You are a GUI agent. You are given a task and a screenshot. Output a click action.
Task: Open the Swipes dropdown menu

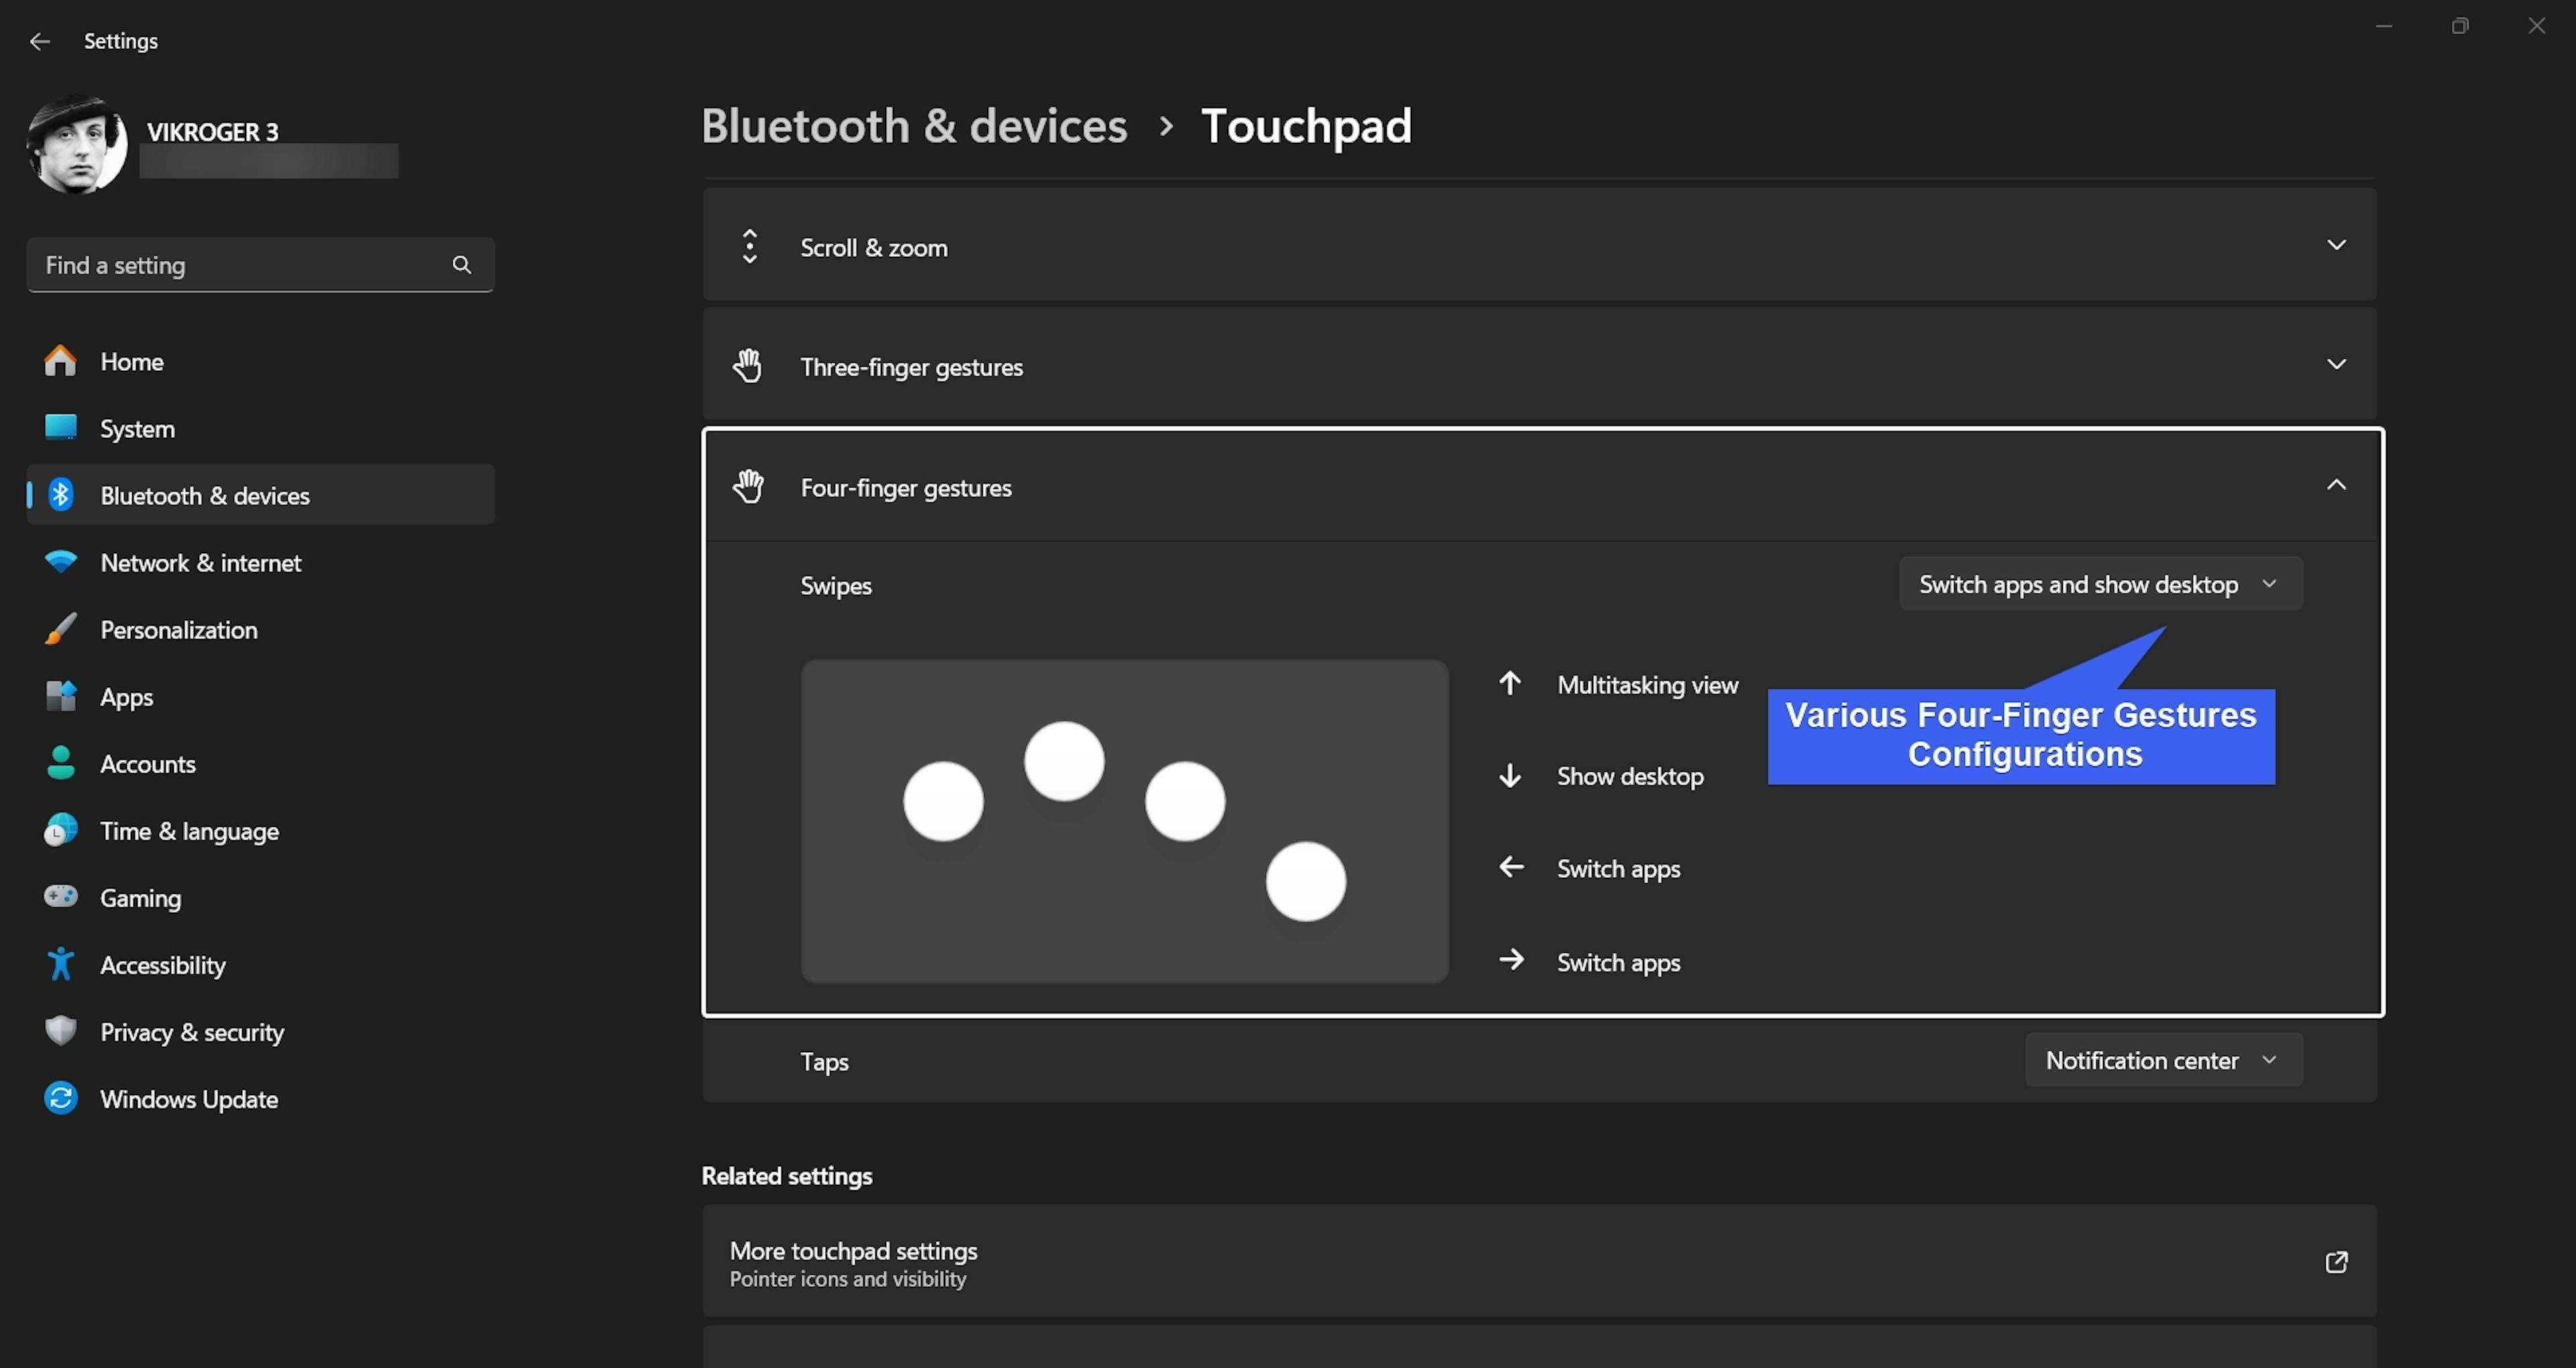(x=2100, y=584)
